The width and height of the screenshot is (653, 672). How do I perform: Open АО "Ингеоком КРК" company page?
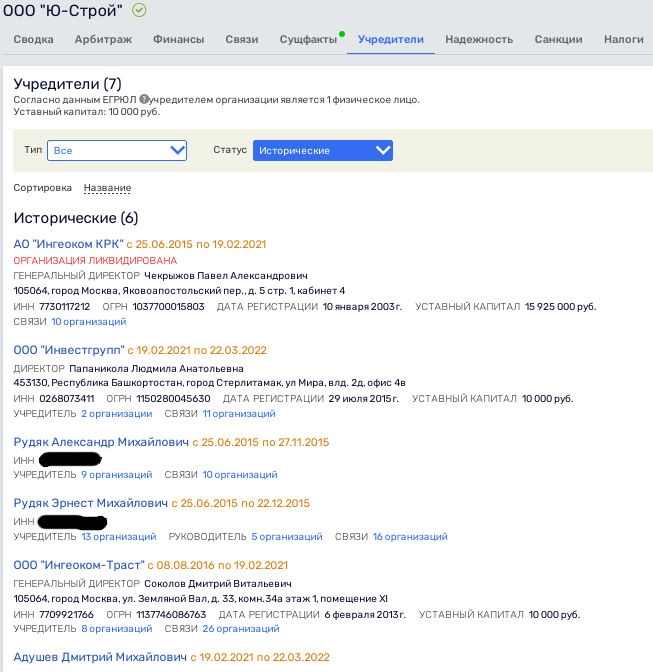68,244
